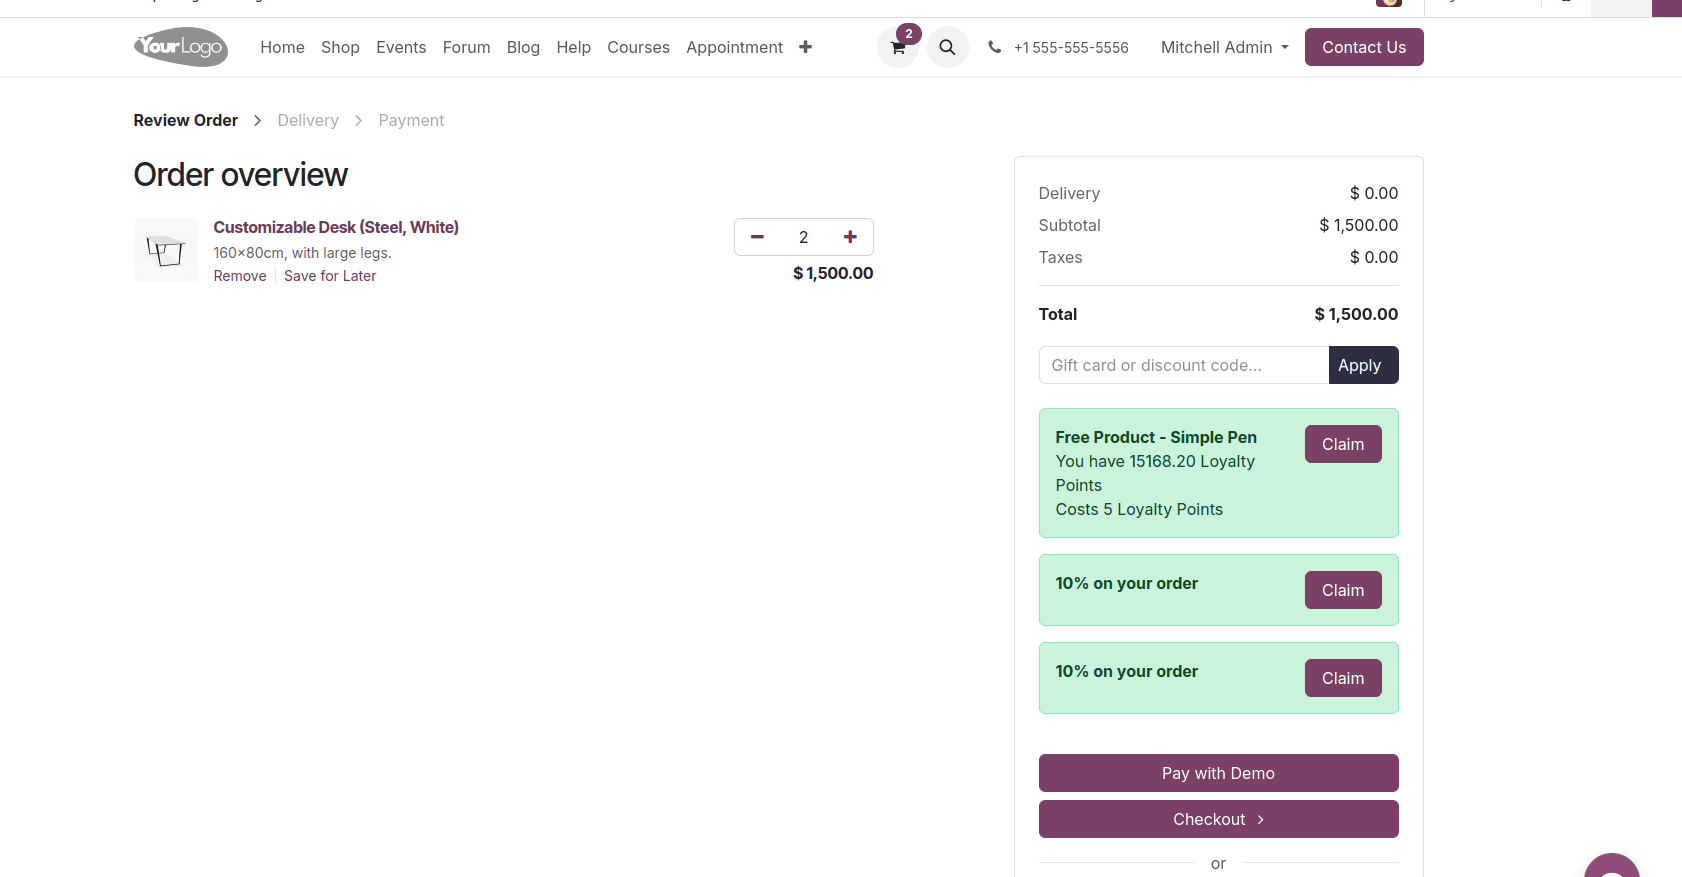Screen dimensions: 1682x877
Task: Claim the Free Product Simple Pen reward
Action: click(x=1343, y=444)
